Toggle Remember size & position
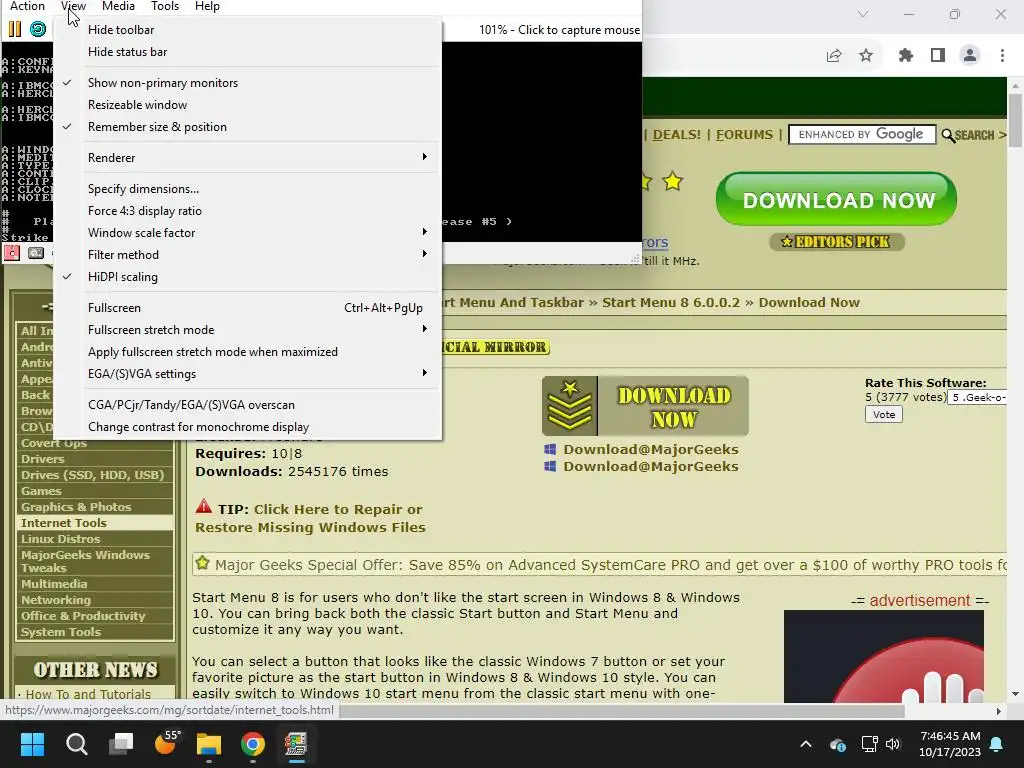Screen dimensions: 1024x768 click(248, 127)
